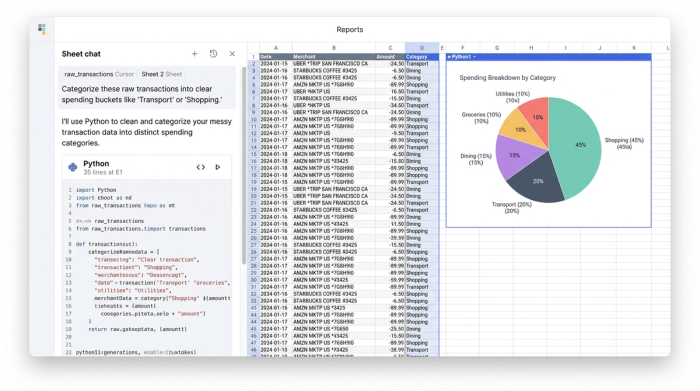Viewport: 700px width, 391px height.
Task: Click the Groceries (10%) chart label
Action: coord(481,118)
